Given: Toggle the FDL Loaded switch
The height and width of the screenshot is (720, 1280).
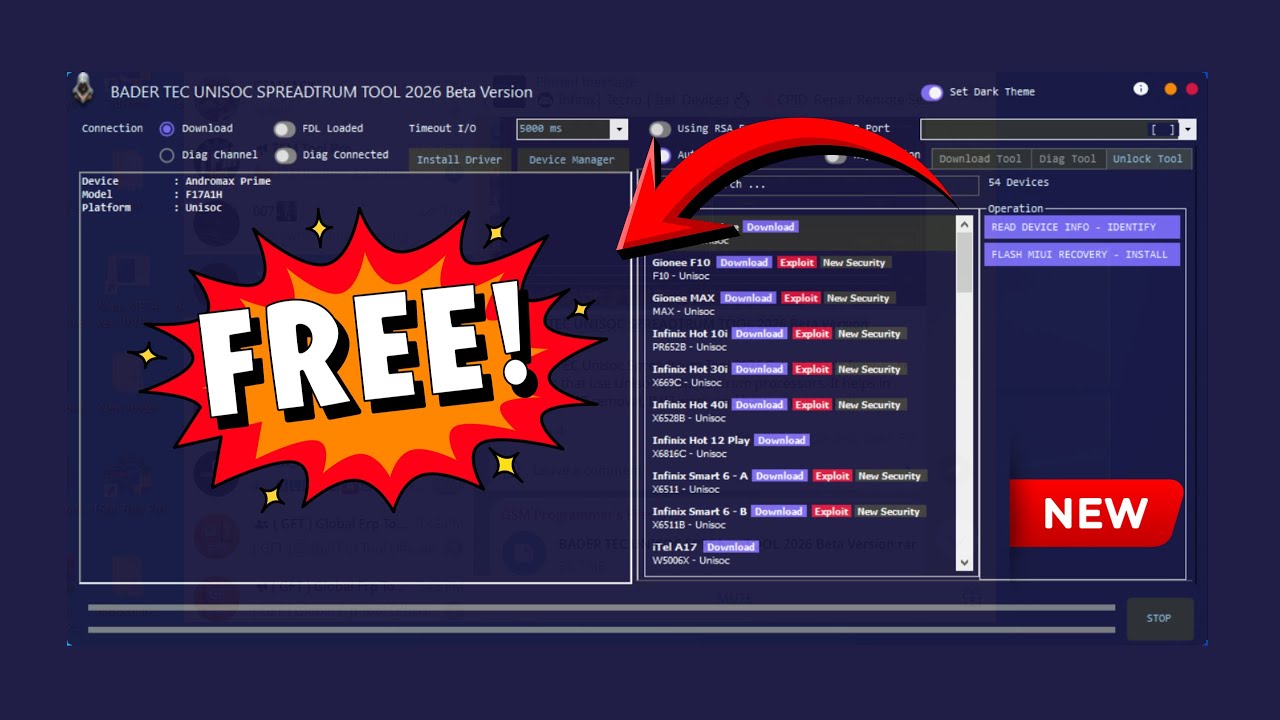Looking at the screenshot, I should point(285,129).
